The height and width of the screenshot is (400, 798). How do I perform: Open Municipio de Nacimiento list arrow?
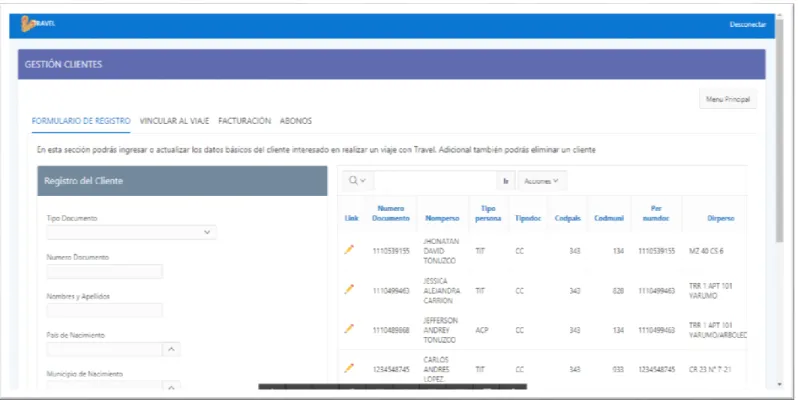pos(171,387)
